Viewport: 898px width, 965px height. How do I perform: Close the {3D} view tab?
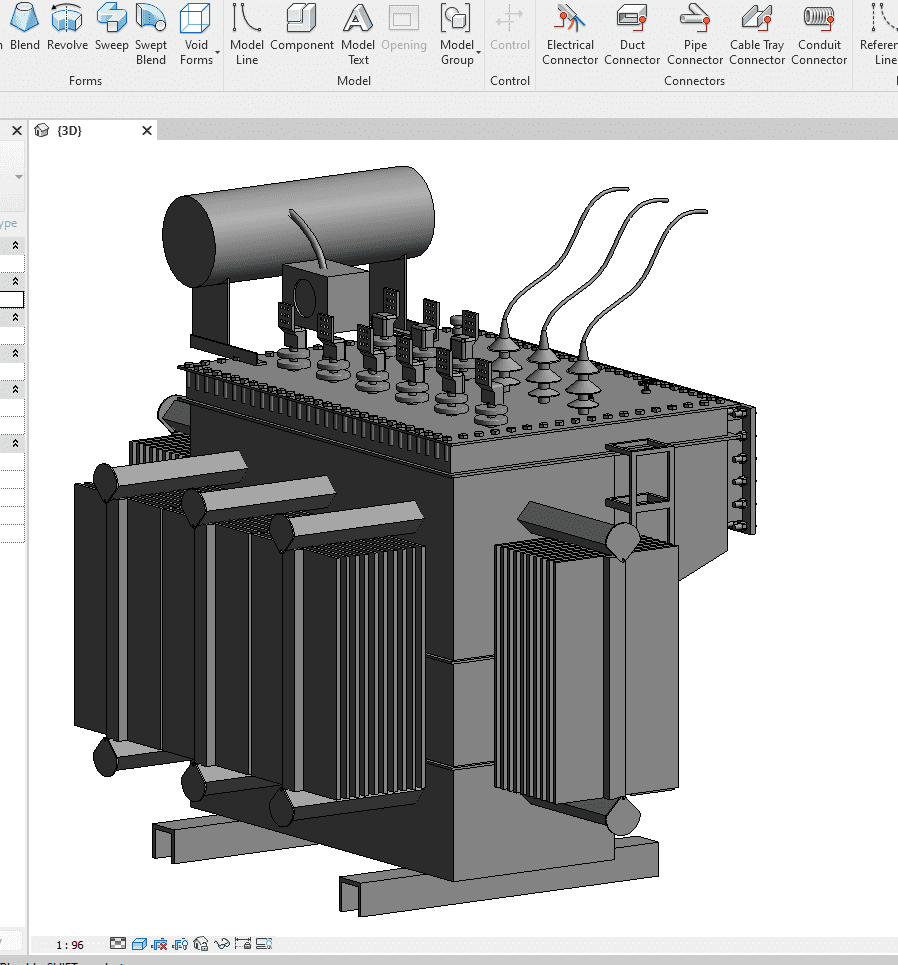pyautogui.click(x=147, y=131)
